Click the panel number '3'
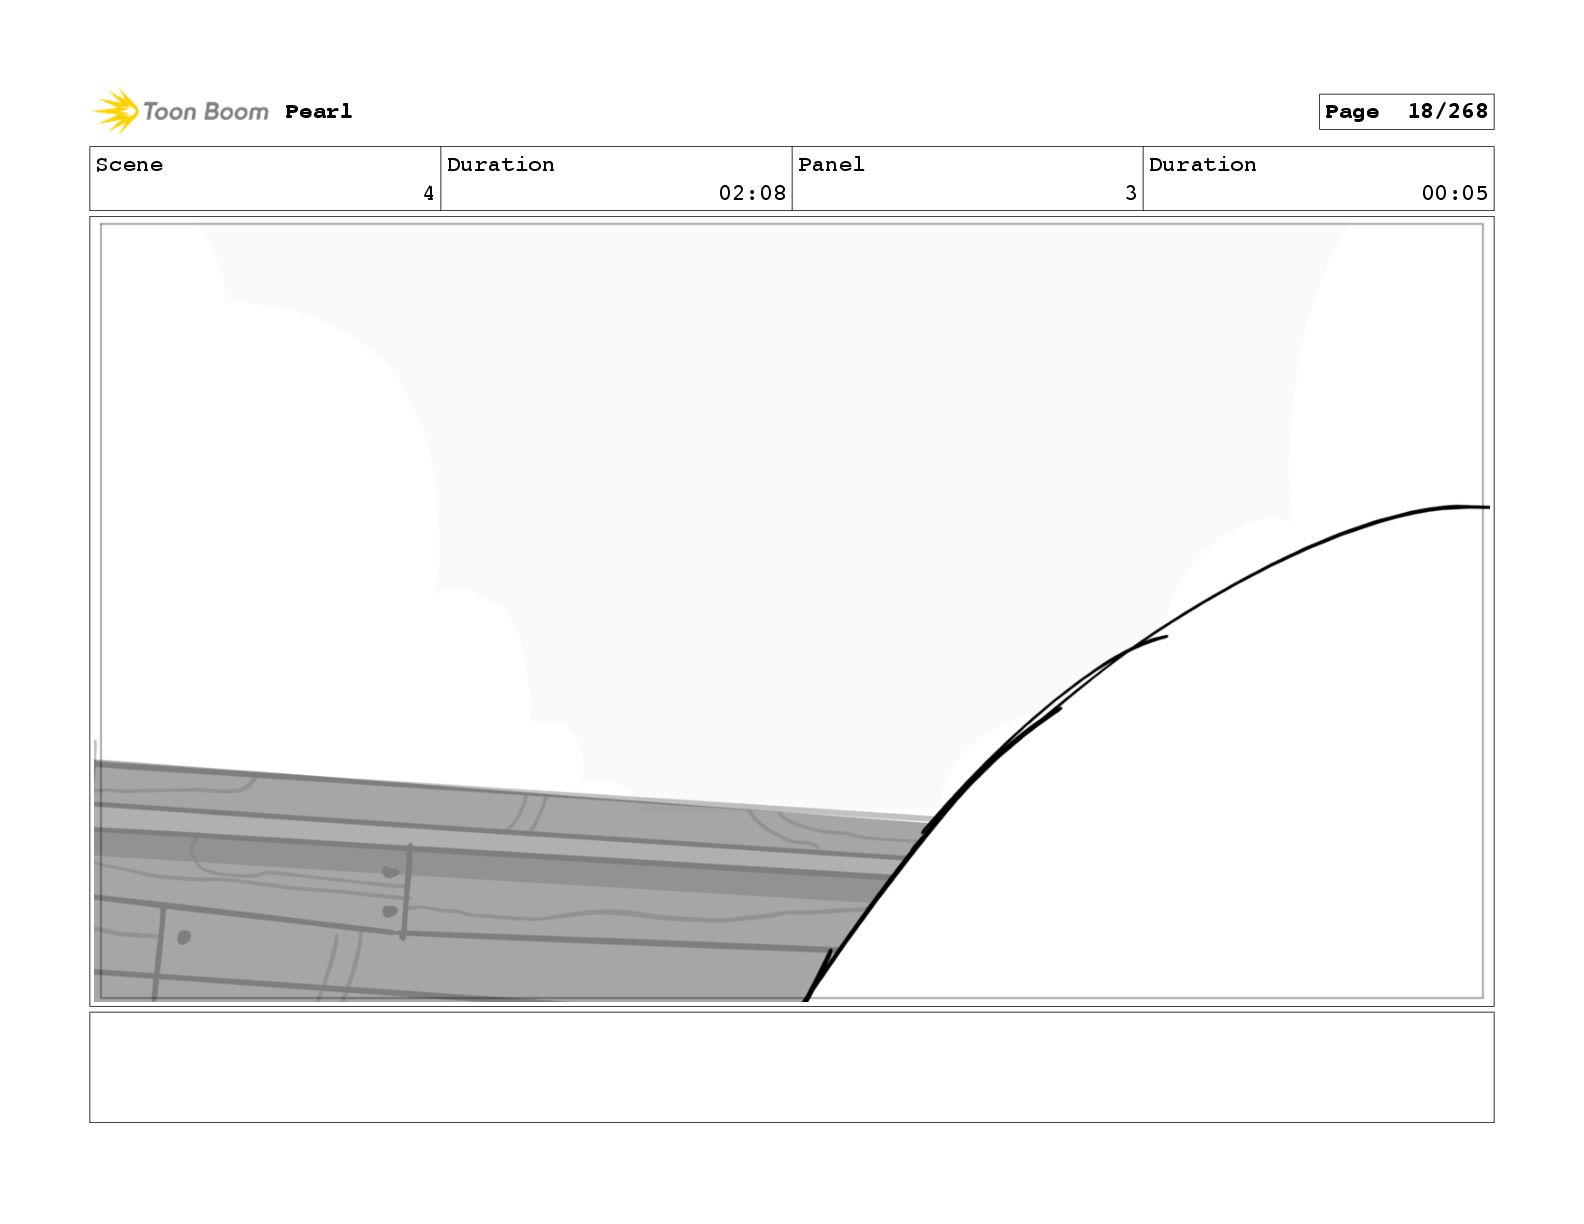The height and width of the screenshot is (1224, 1584). point(1130,193)
